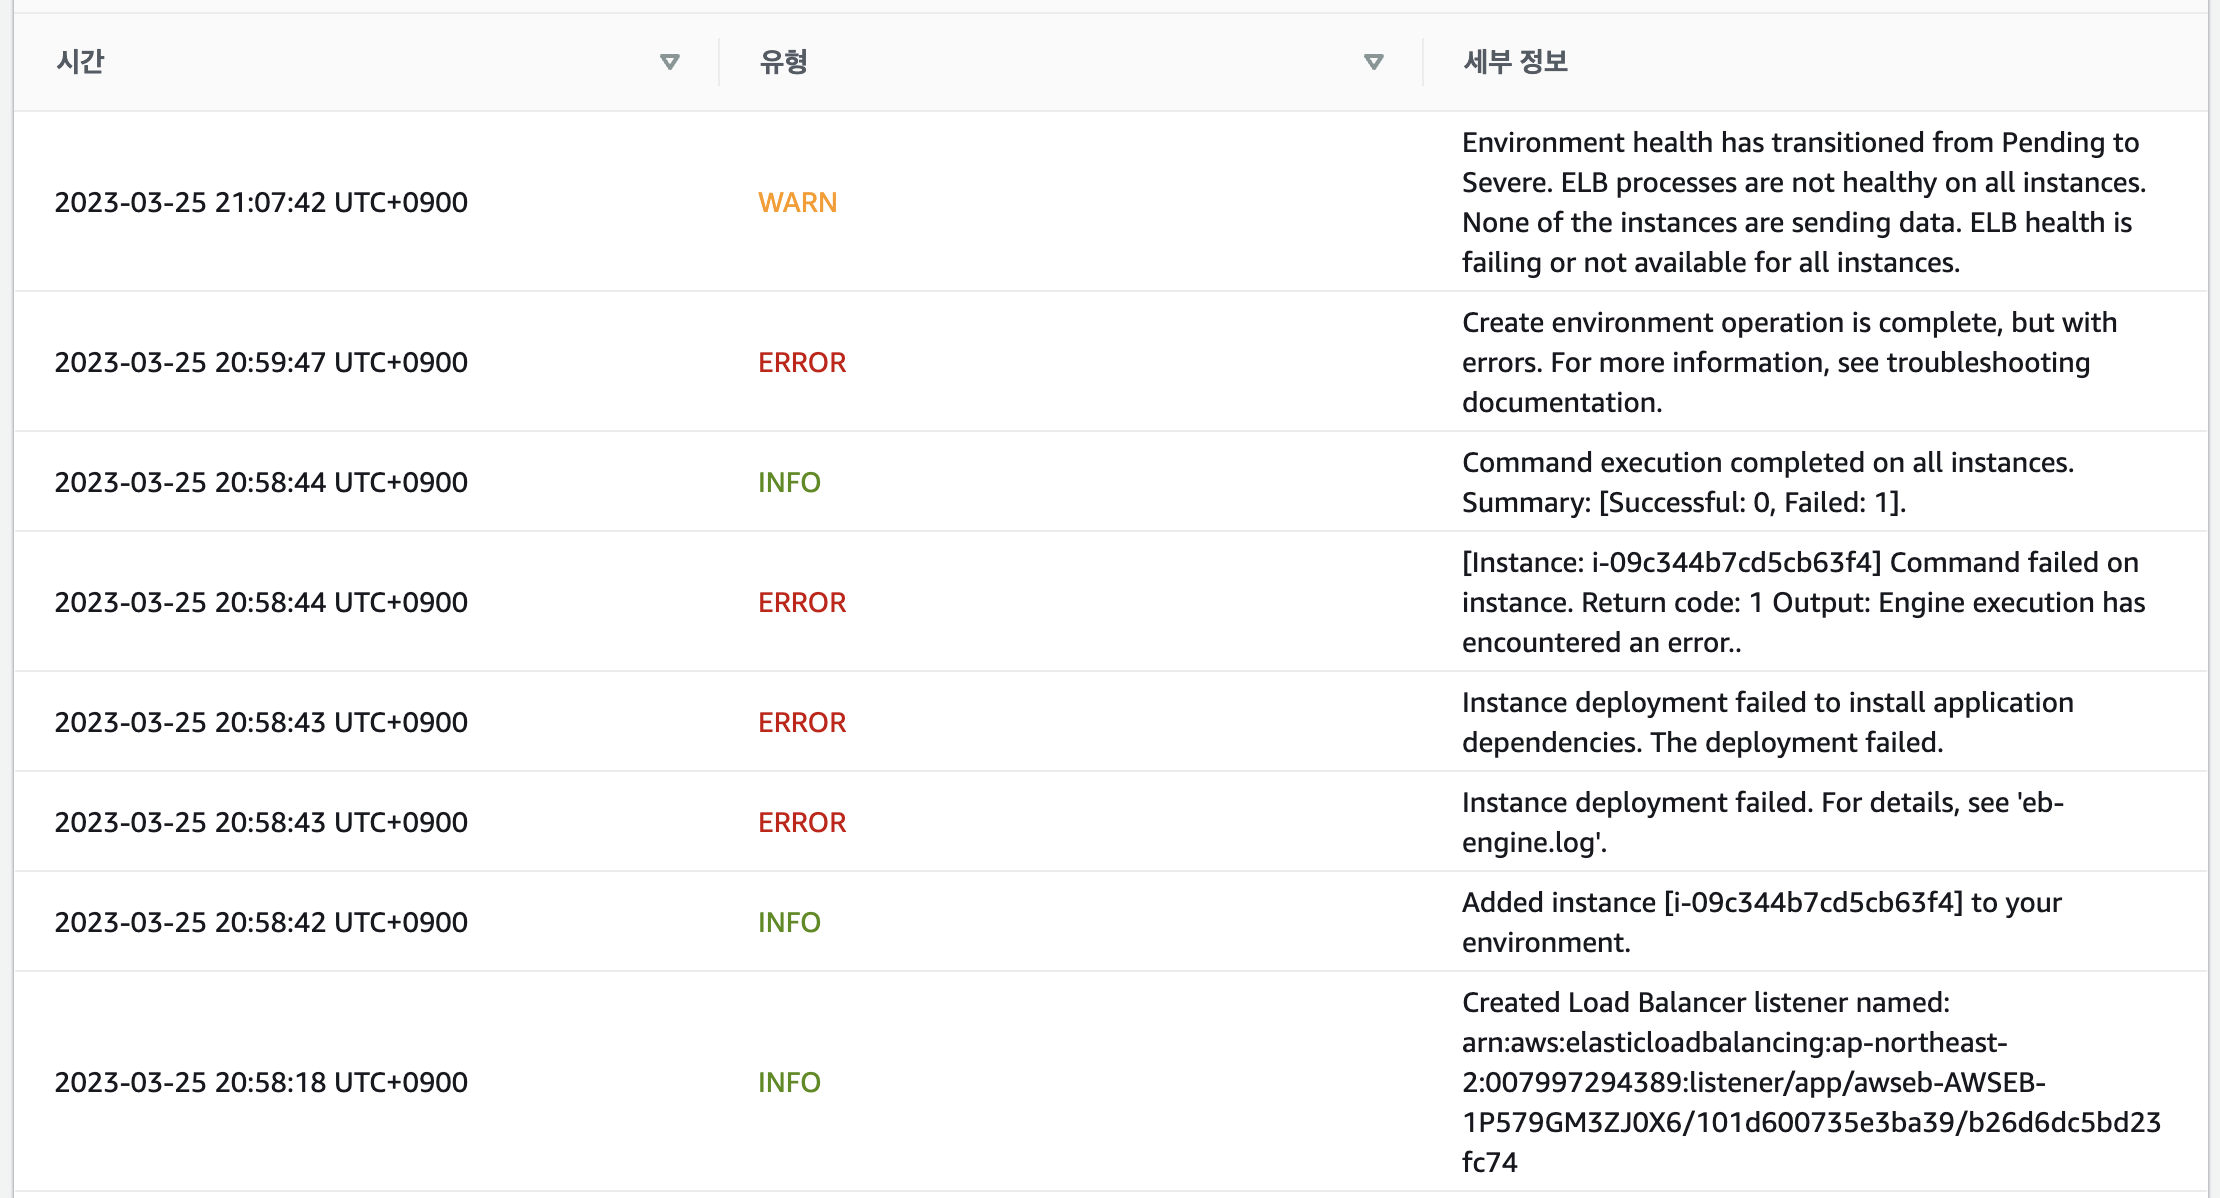
Task: Click the 세부 정보 column header
Action: [x=1515, y=62]
